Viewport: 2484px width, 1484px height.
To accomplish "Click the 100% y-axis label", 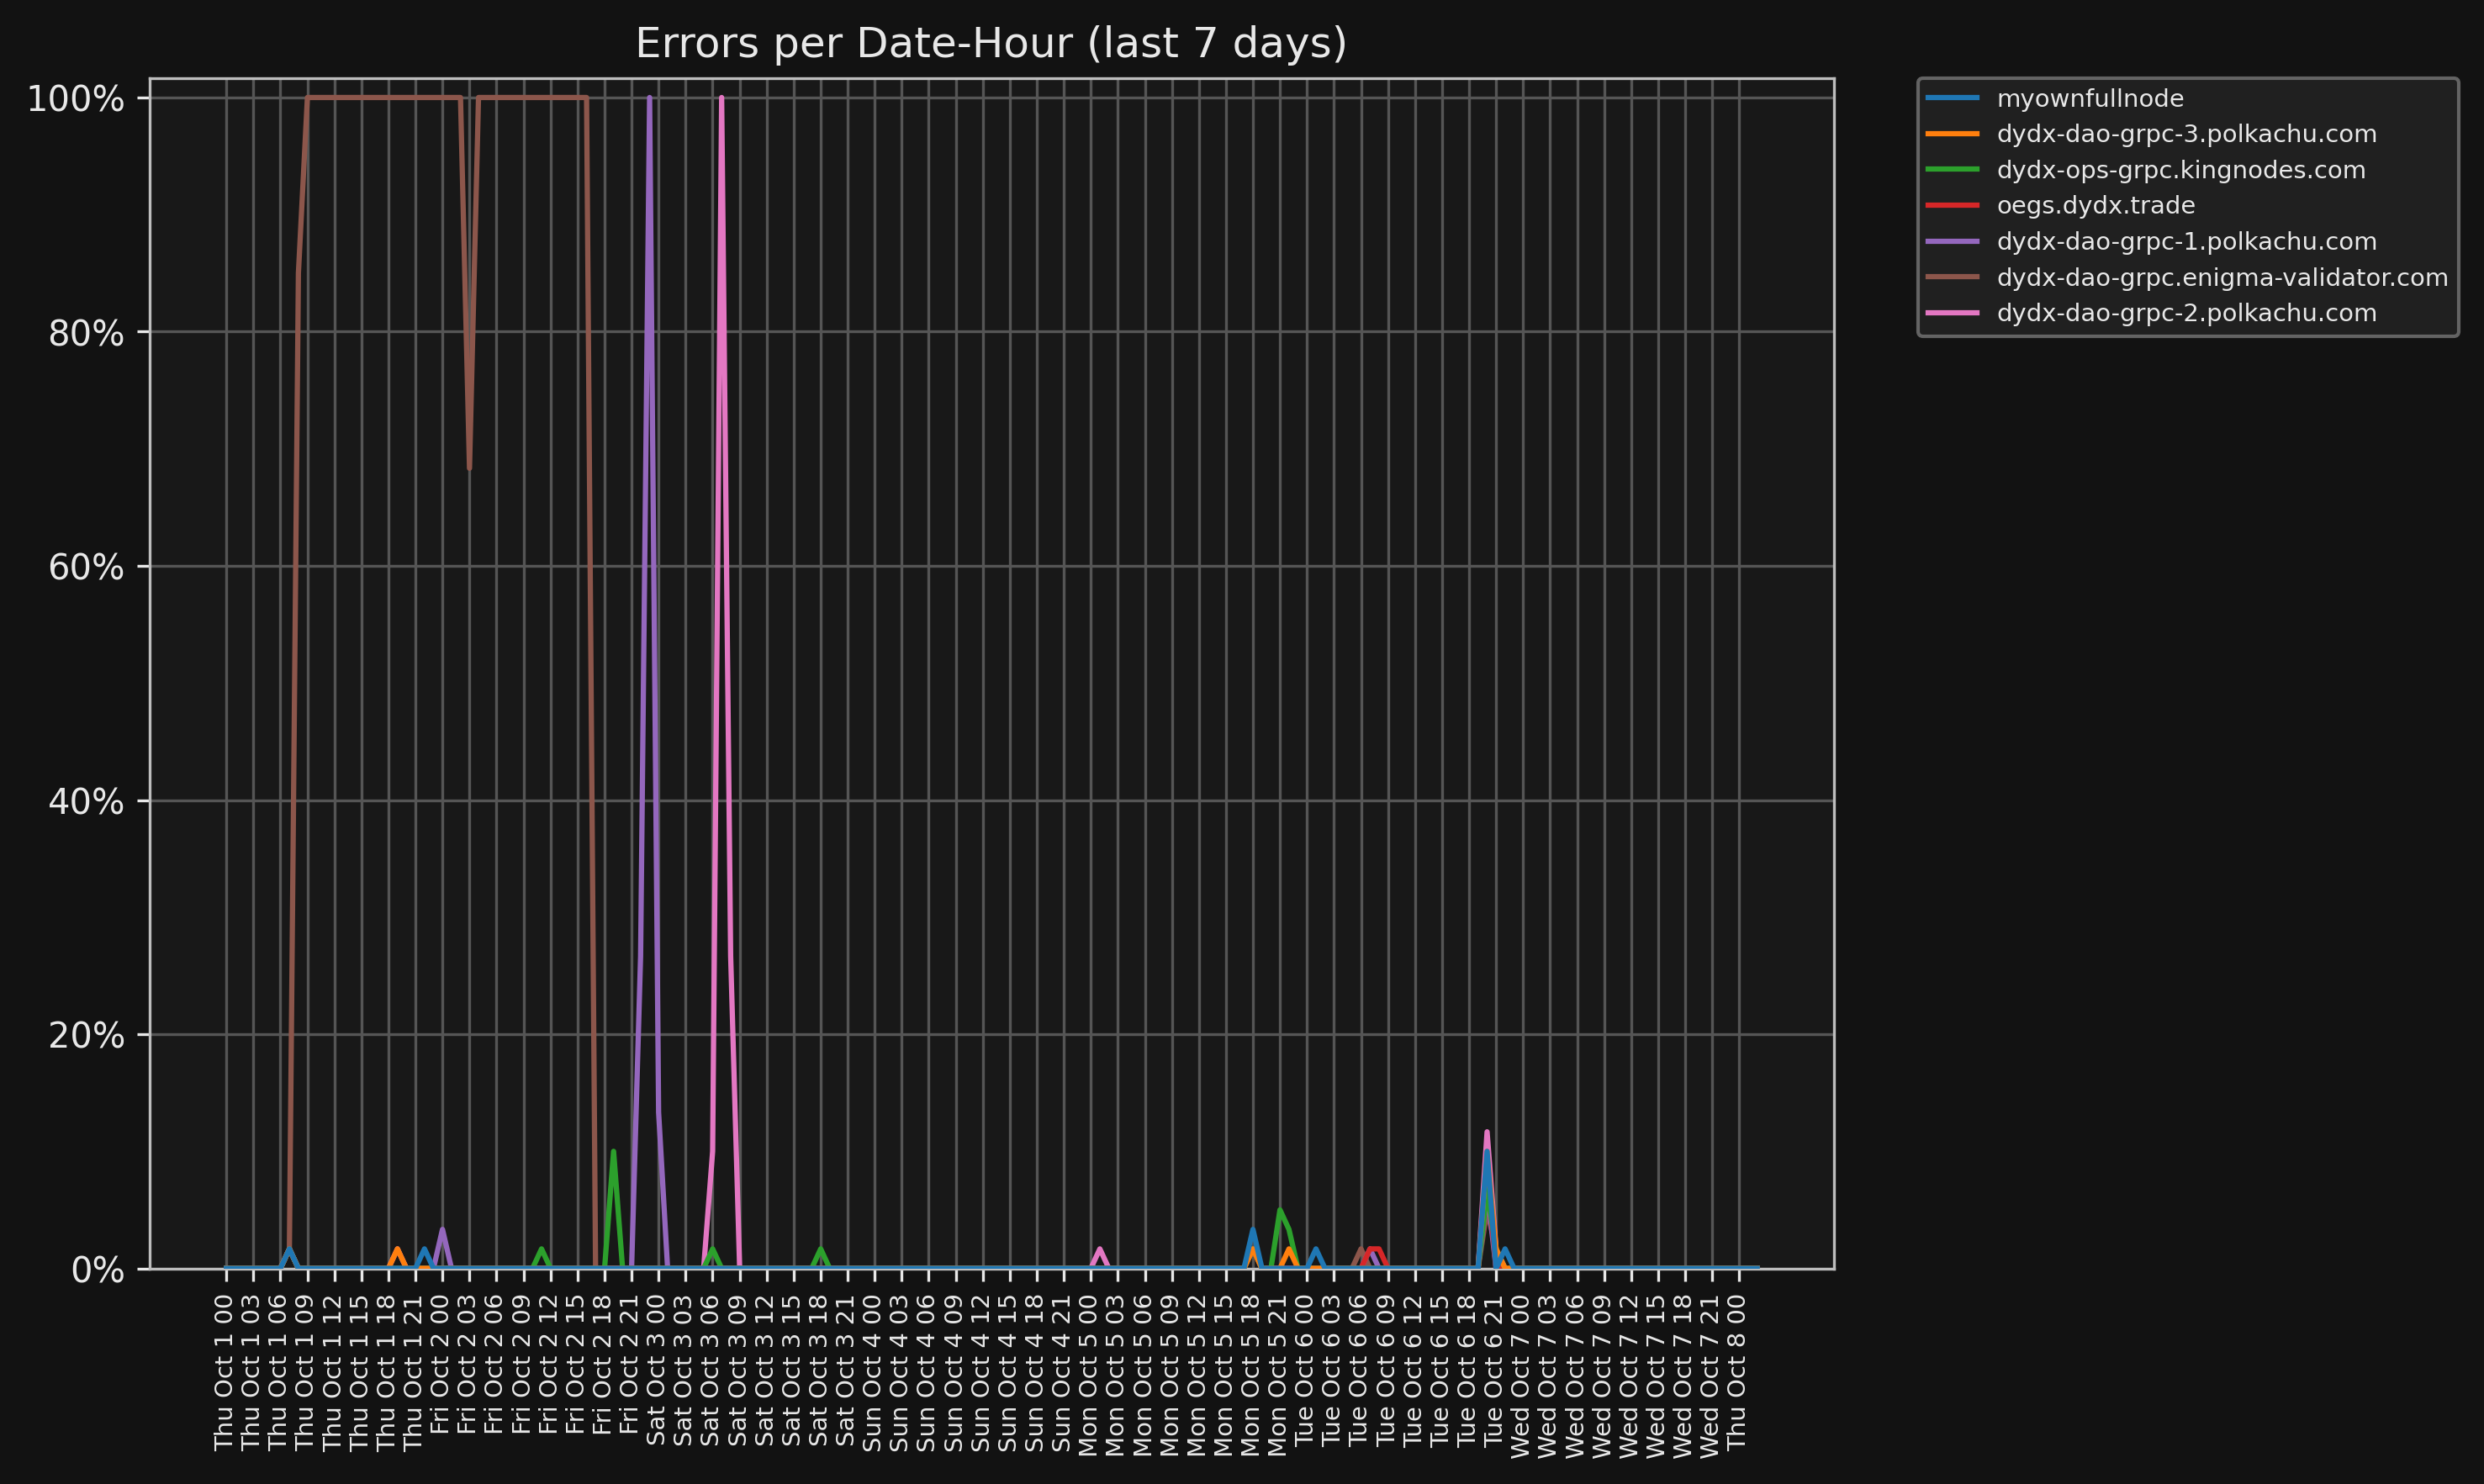I will click(x=75, y=98).
